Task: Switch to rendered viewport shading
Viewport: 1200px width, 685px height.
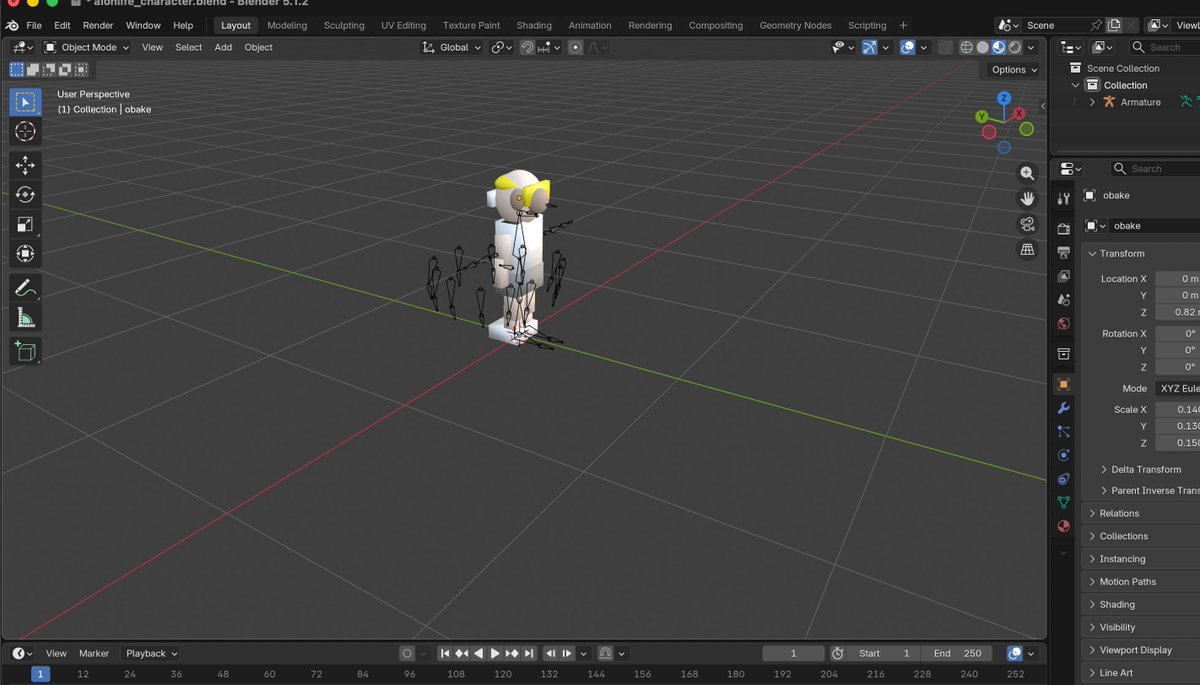Action: (1014, 47)
